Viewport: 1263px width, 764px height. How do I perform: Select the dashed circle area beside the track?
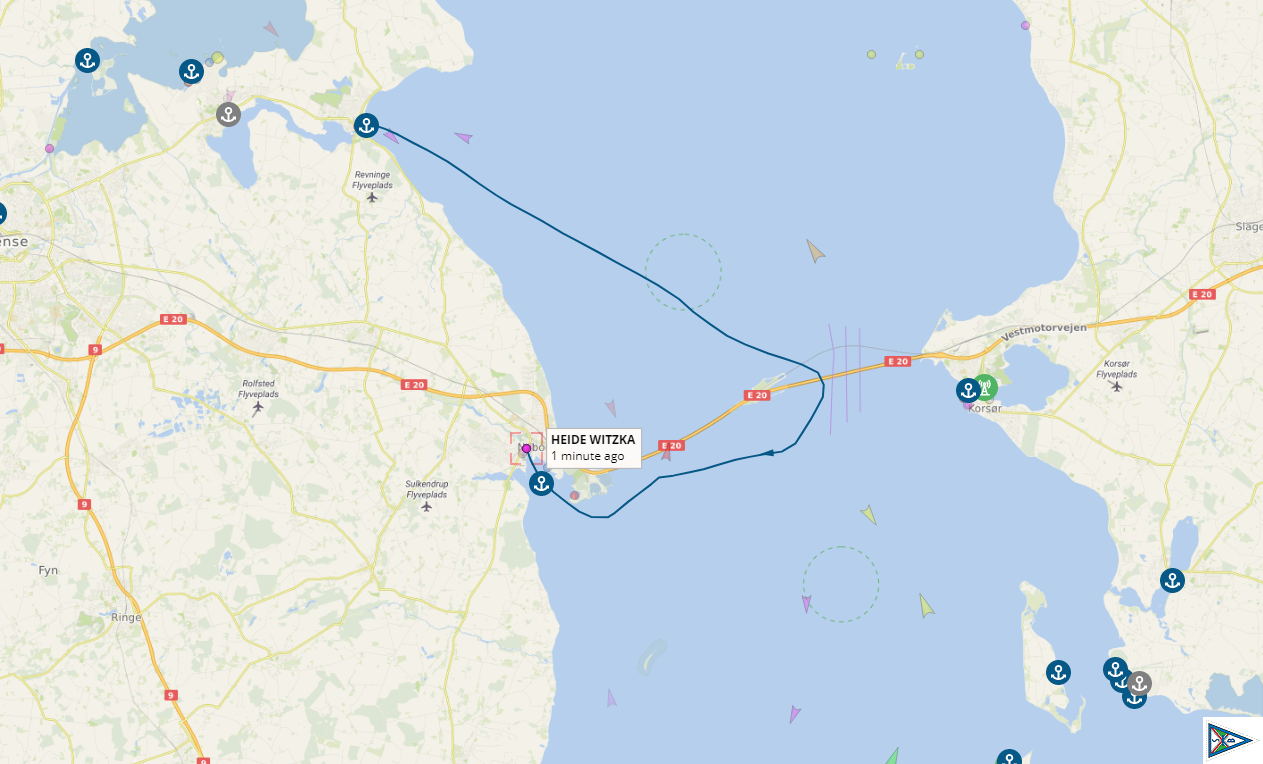click(x=683, y=272)
